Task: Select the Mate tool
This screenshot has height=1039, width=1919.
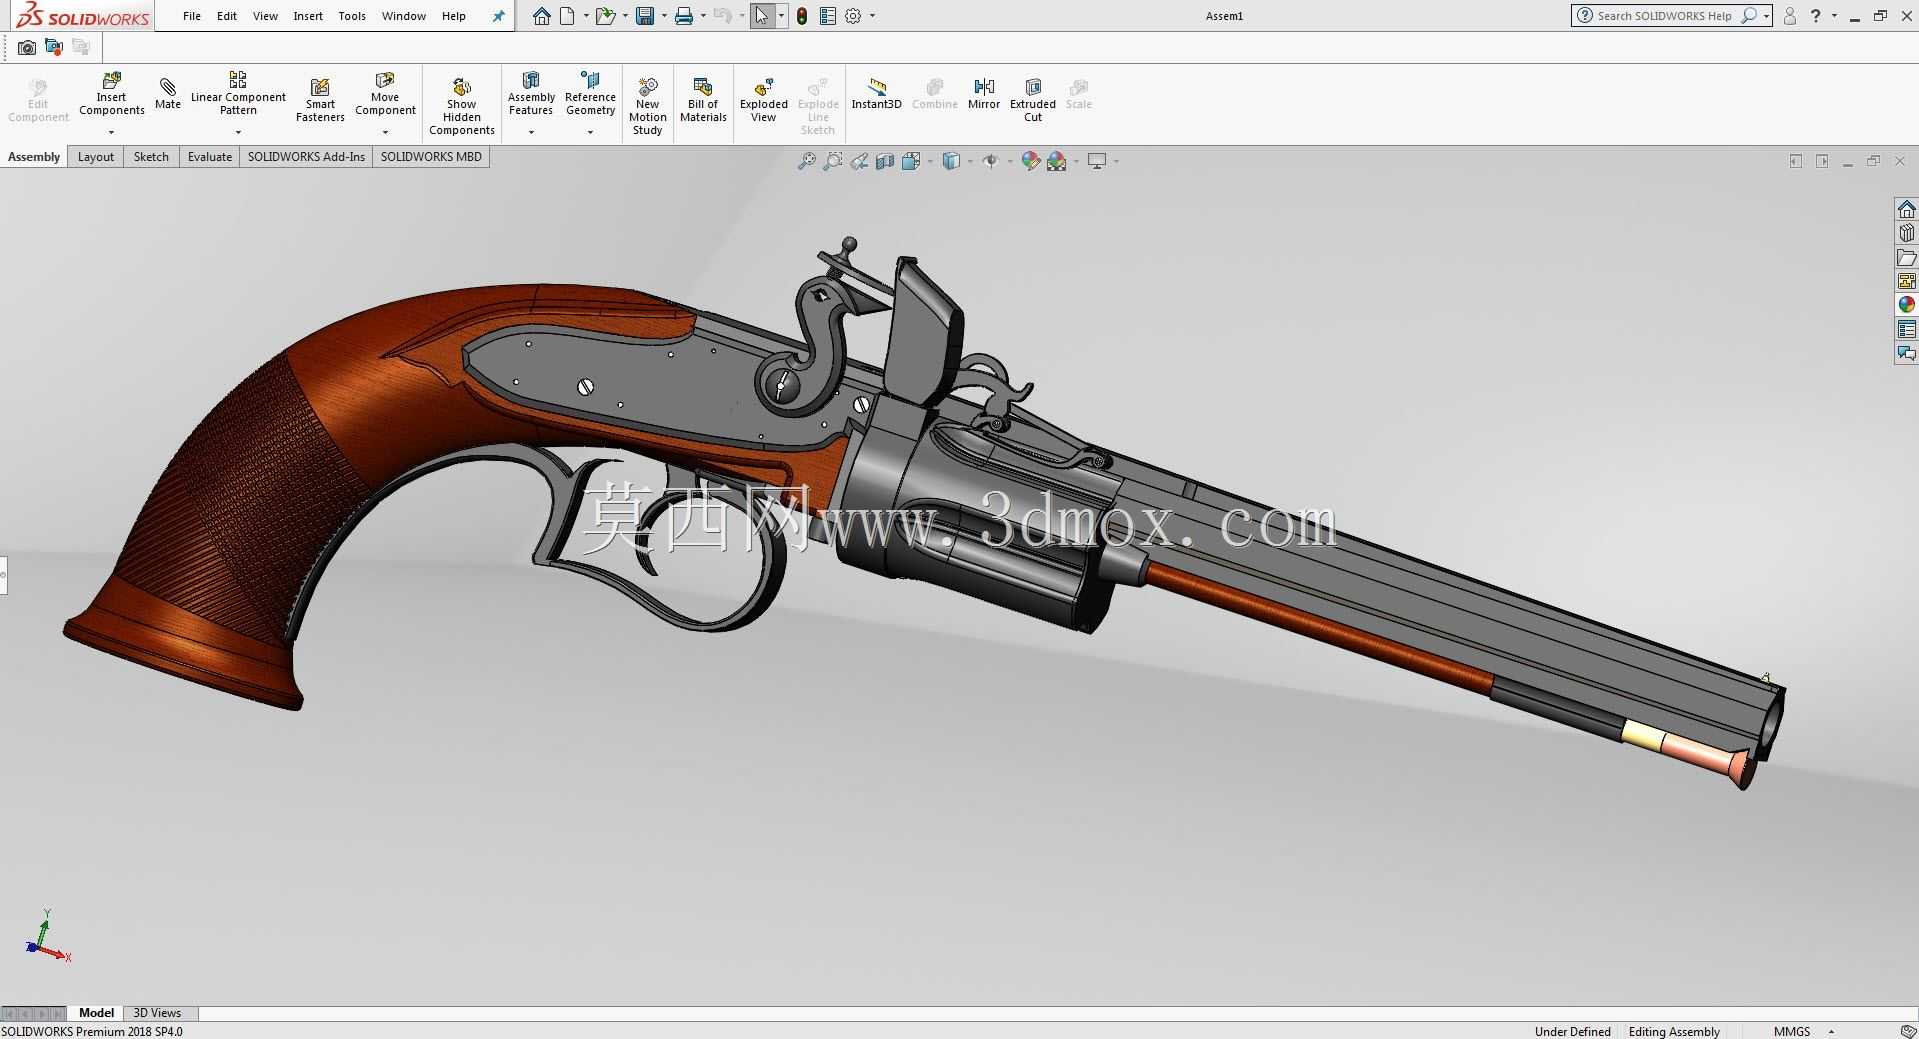Action: [168, 93]
